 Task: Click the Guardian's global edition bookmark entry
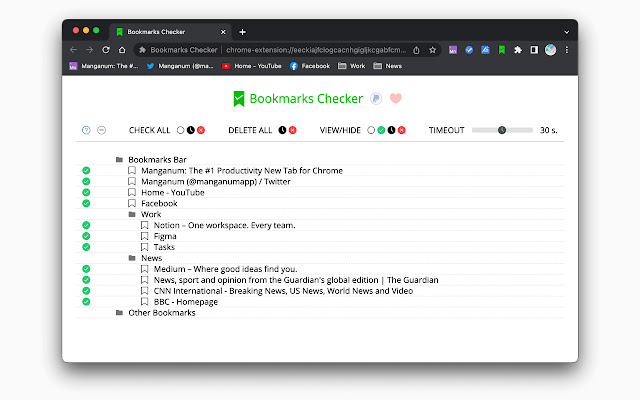[x=296, y=280]
